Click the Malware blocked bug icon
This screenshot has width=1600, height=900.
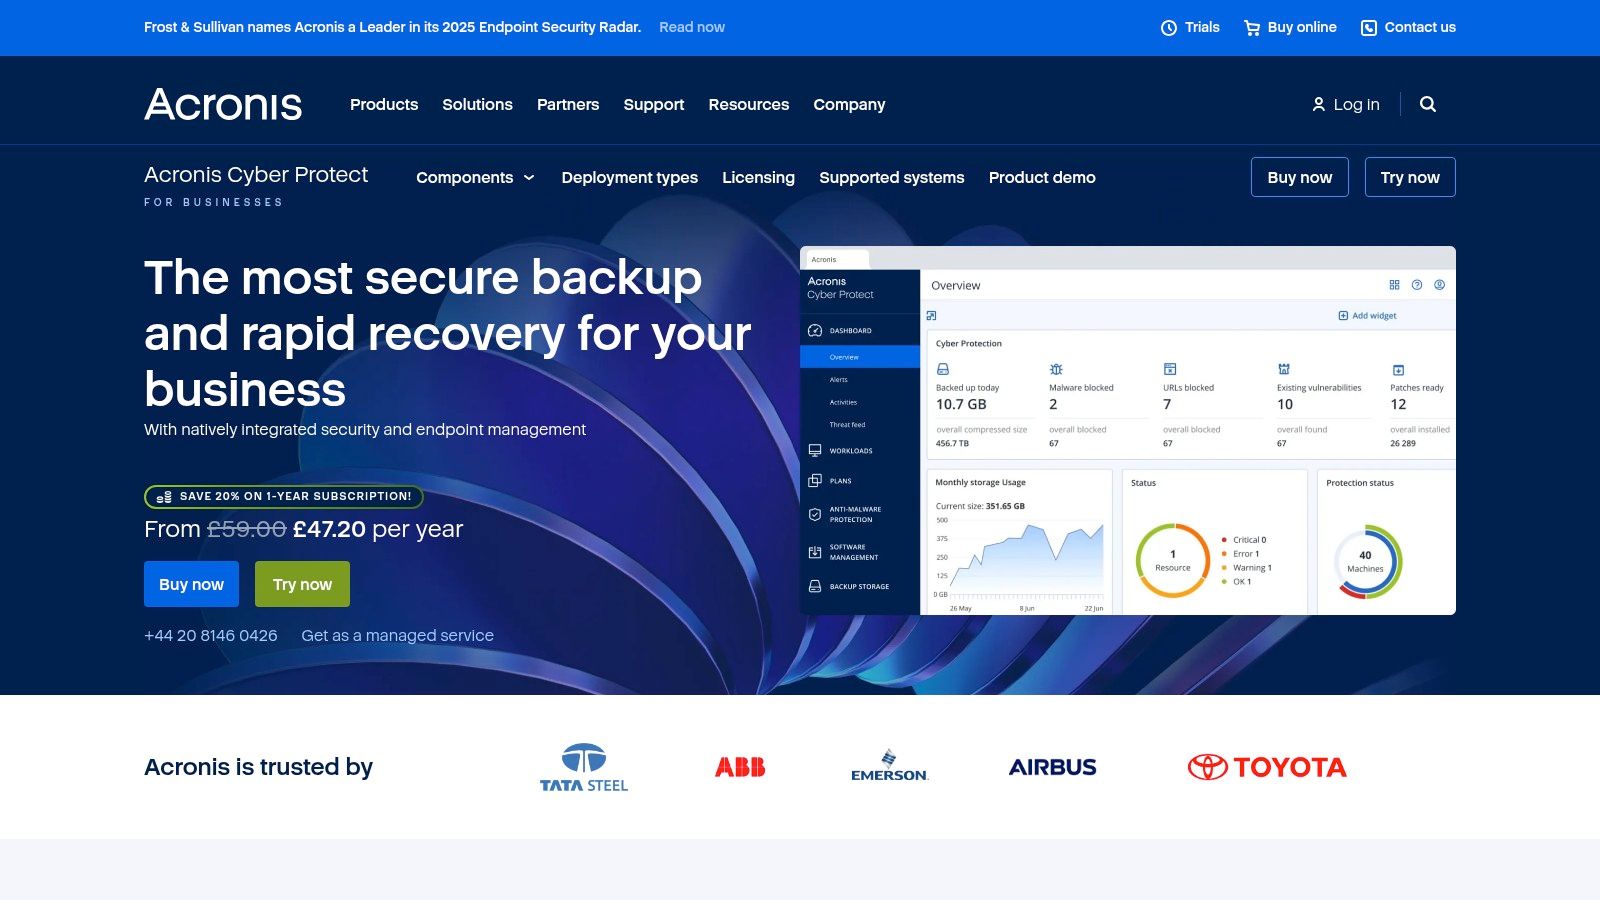point(1056,369)
